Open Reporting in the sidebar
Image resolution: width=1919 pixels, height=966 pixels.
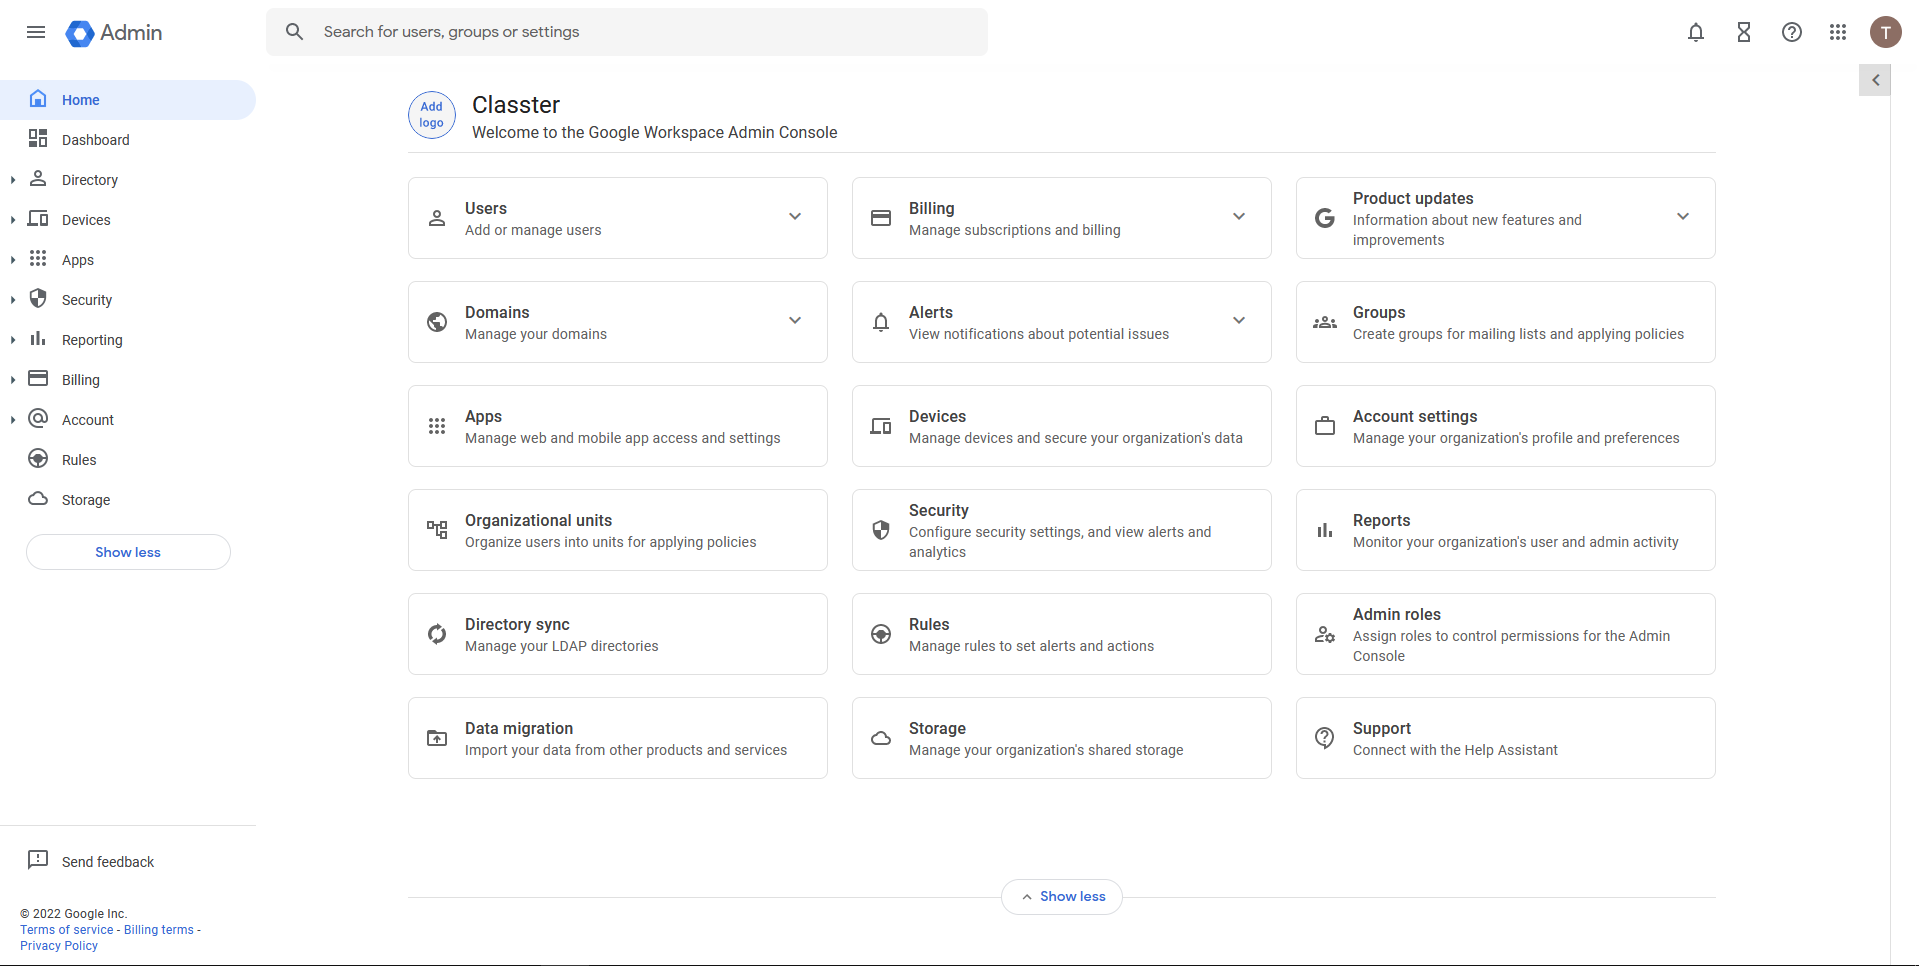pyautogui.click(x=128, y=340)
